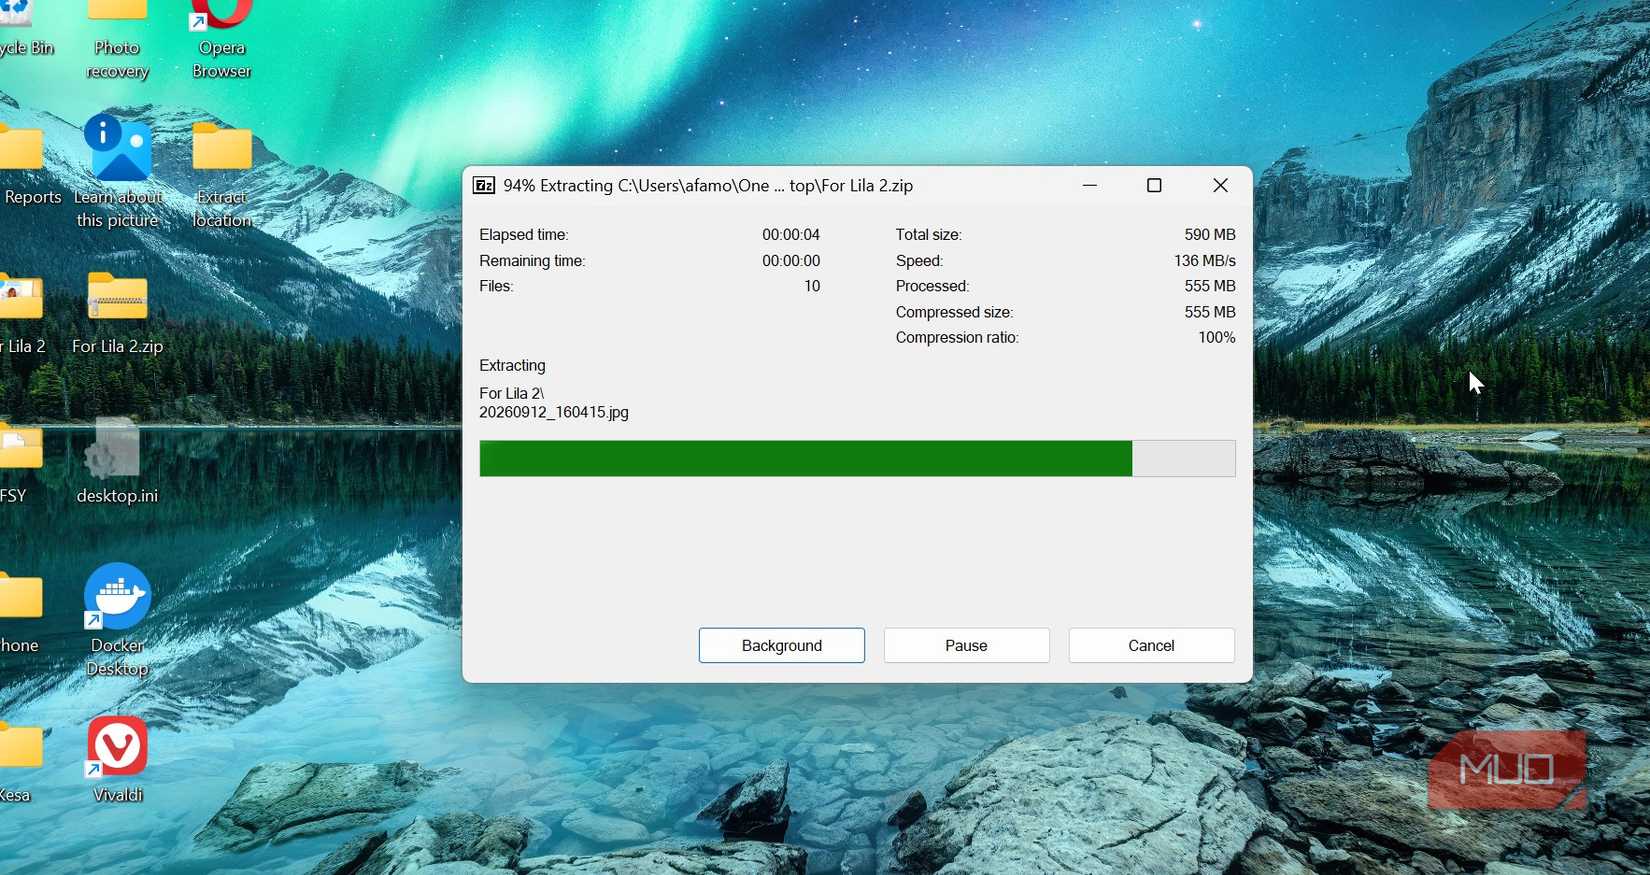Click the Remaining time value 00:00:00
This screenshot has width=1650, height=875.
pyautogui.click(x=791, y=260)
